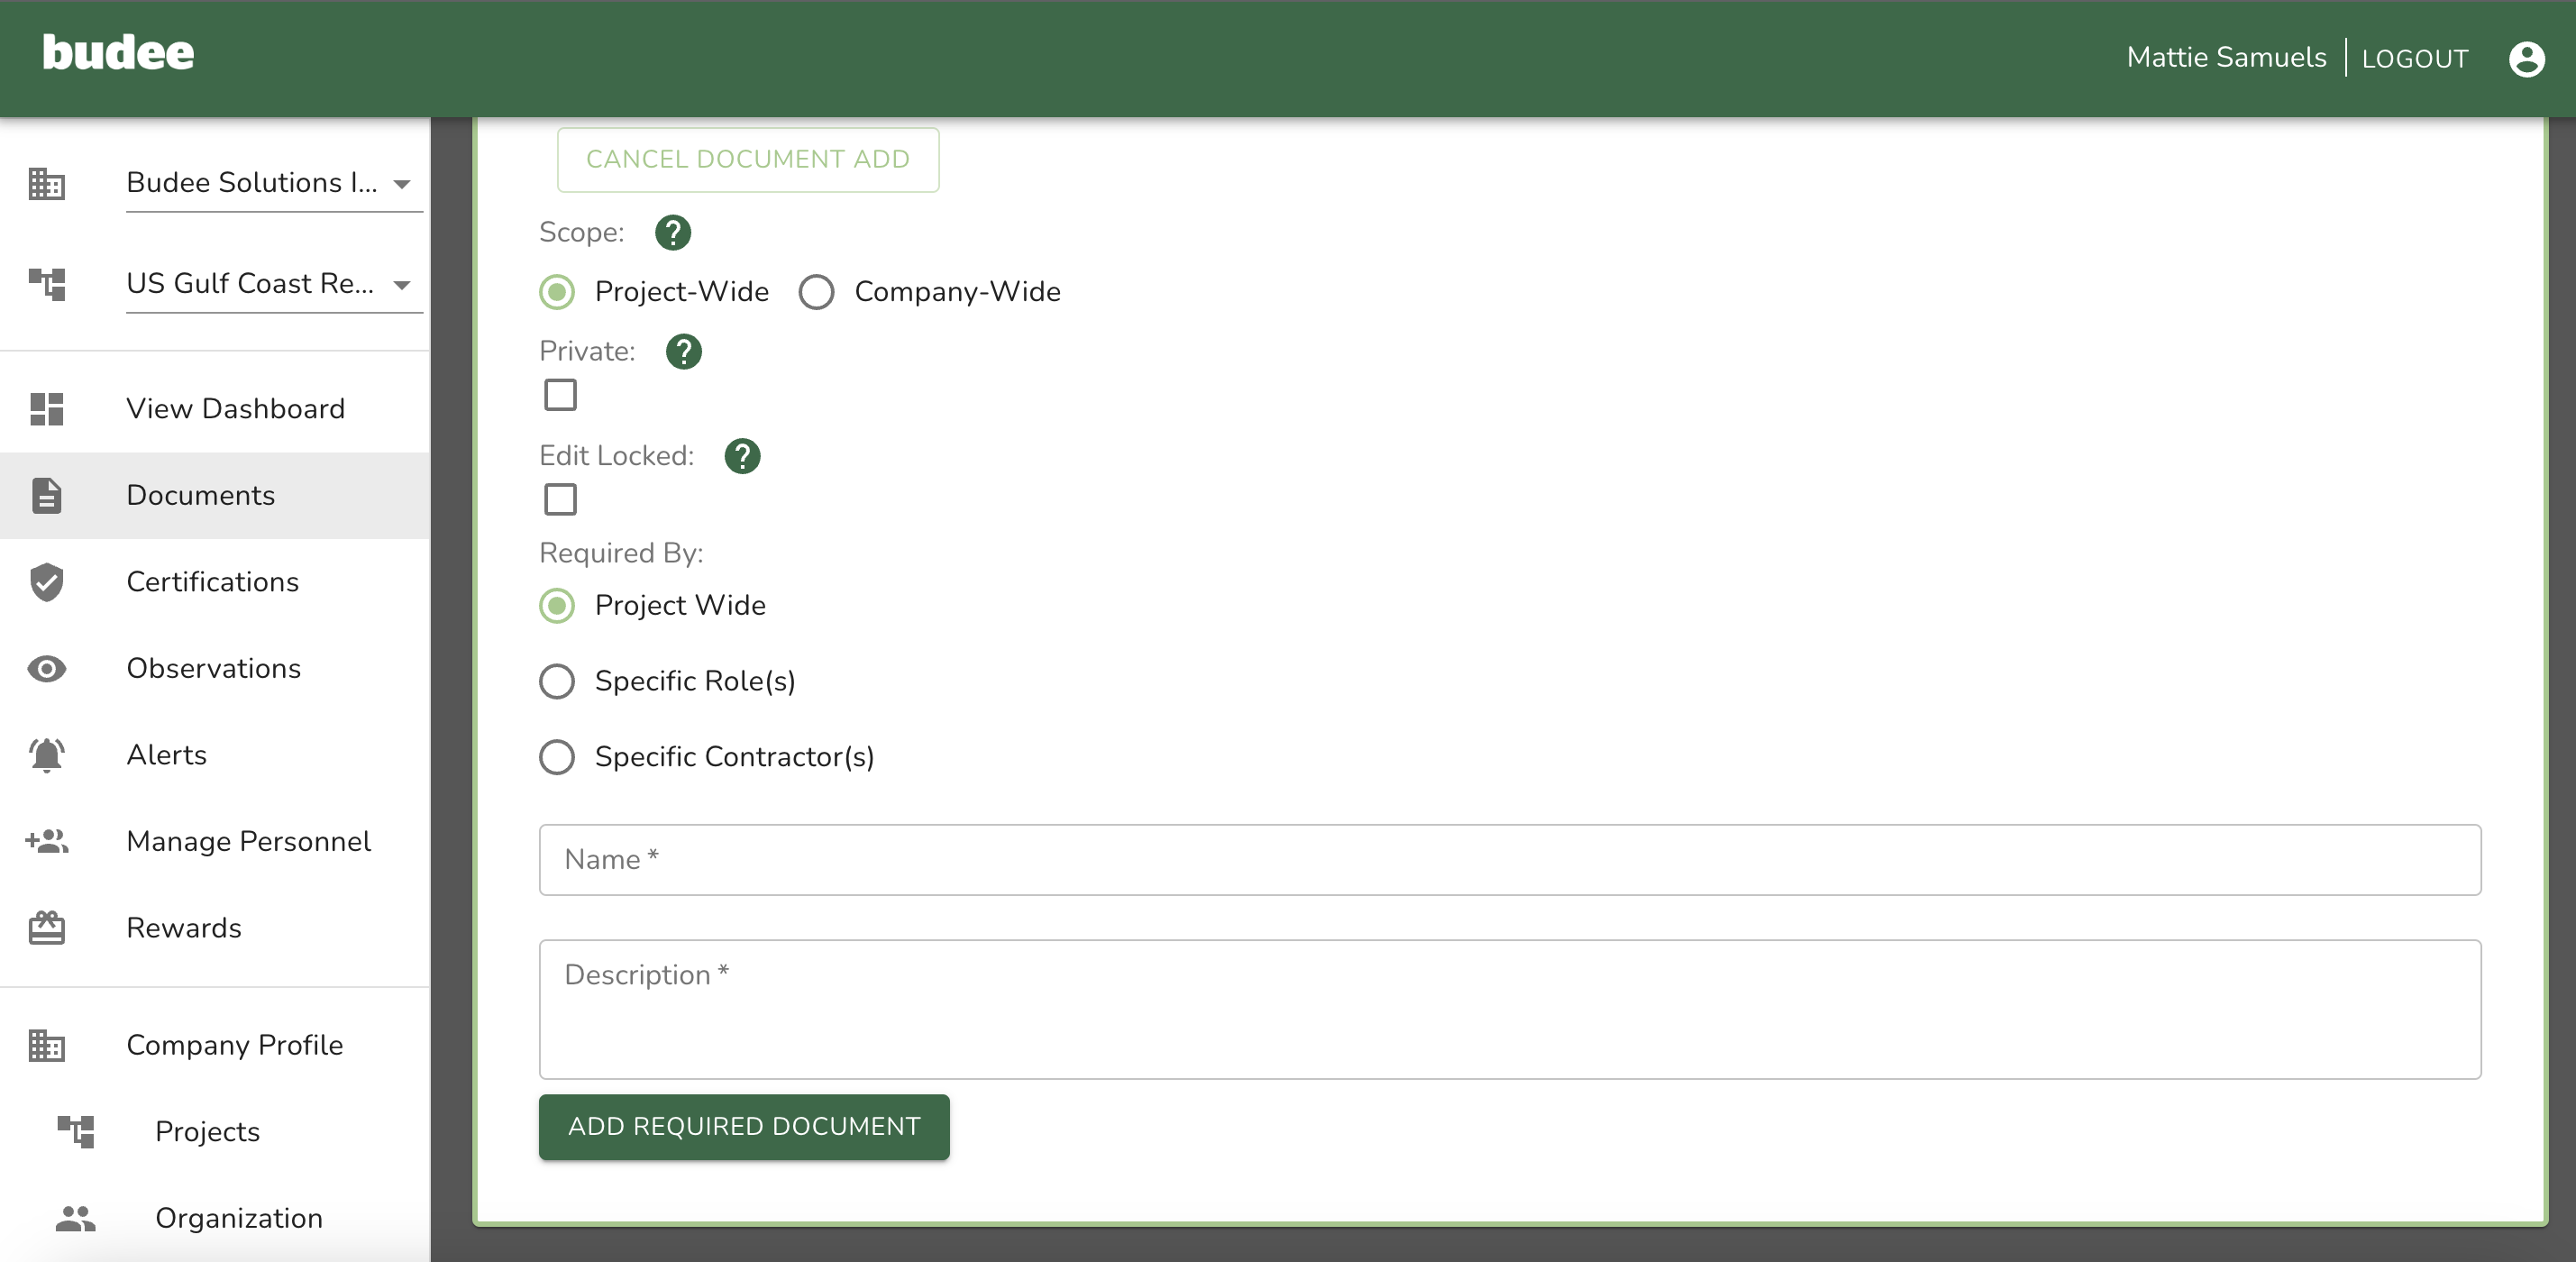Open the user account avatar icon
Viewport: 2576px width, 1262px height.
pos(2526,59)
